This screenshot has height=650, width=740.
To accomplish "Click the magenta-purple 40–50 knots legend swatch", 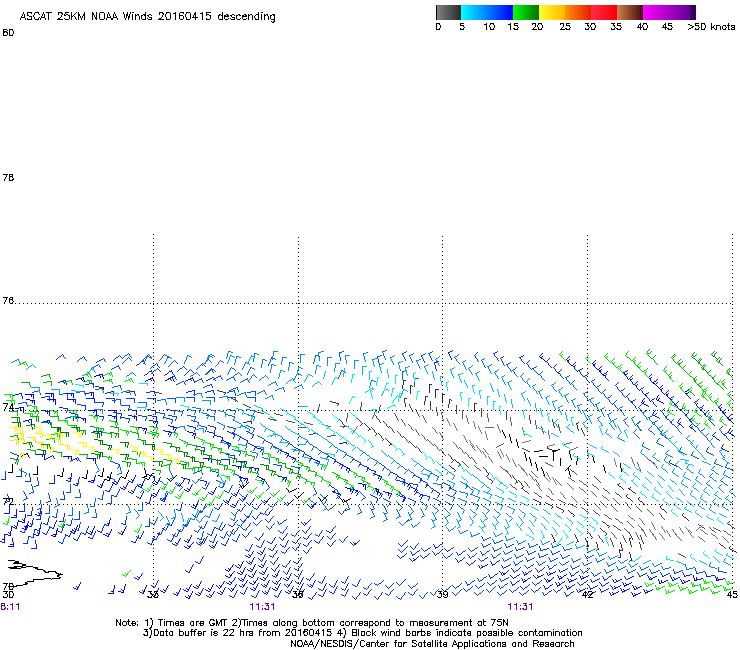I will 669,12.
